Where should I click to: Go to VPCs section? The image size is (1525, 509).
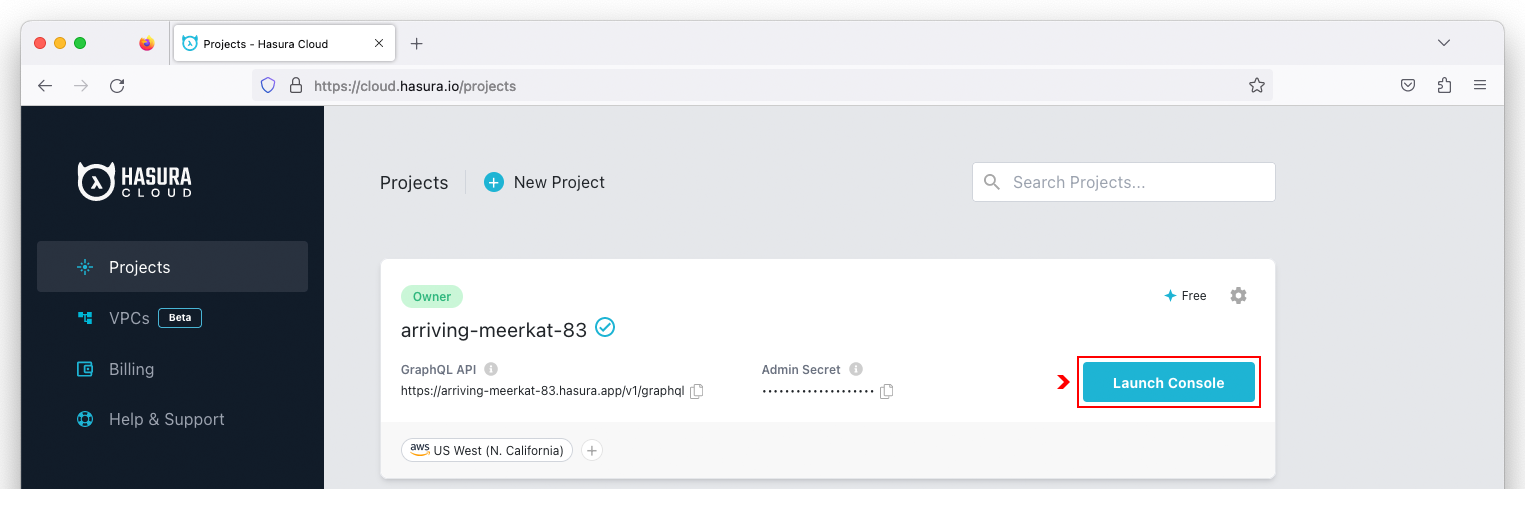[130, 318]
